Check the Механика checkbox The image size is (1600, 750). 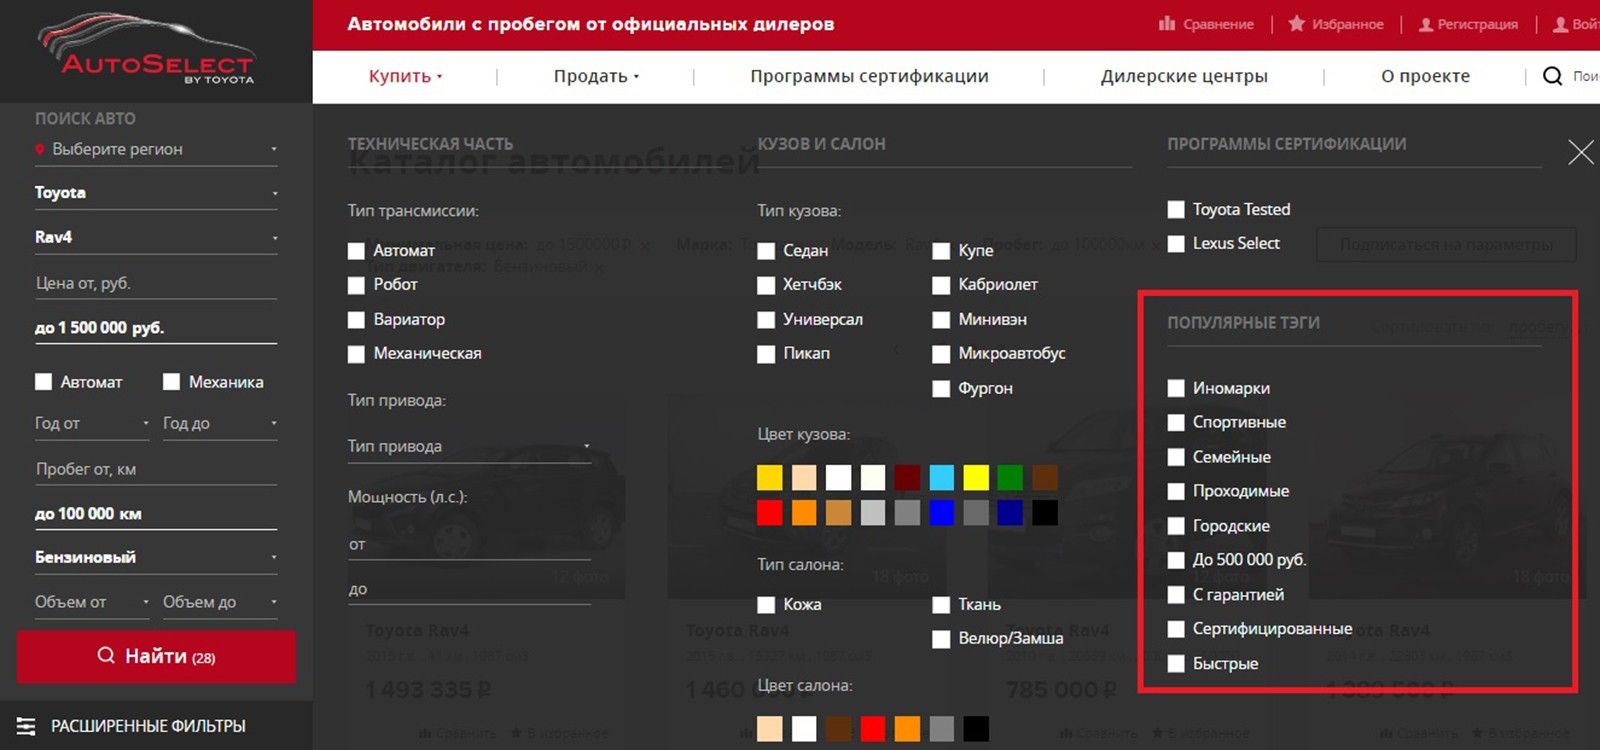(x=171, y=382)
